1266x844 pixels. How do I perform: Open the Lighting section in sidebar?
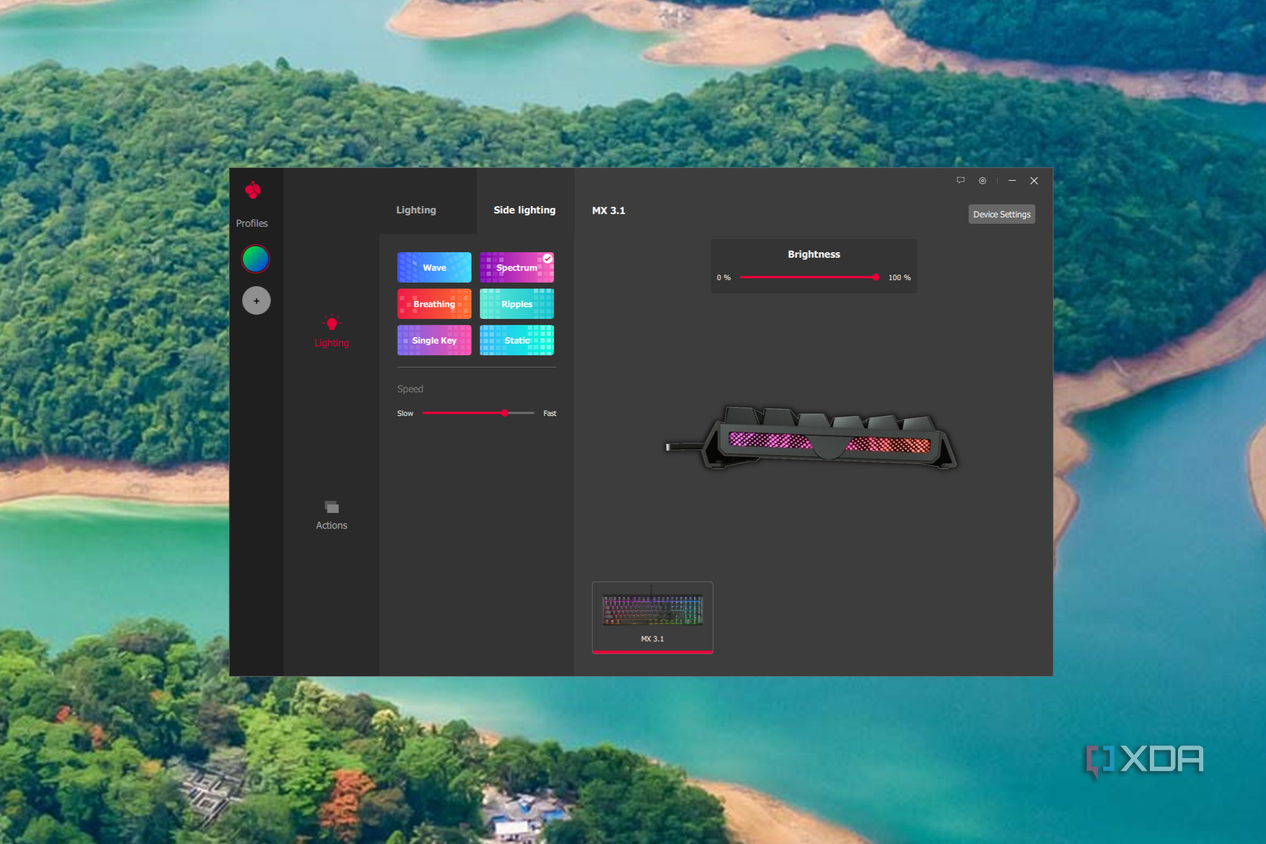[x=332, y=332]
